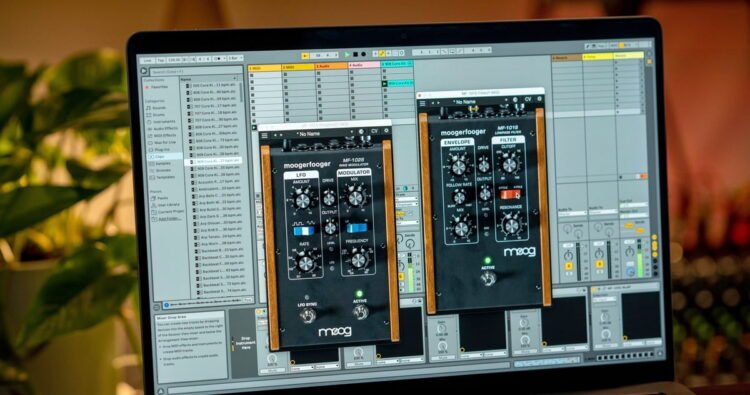Flip the blue Modulator Lo/Hi switch on MF-102S
Viewport: 750px width, 395px height.
click(x=357, y=228)
